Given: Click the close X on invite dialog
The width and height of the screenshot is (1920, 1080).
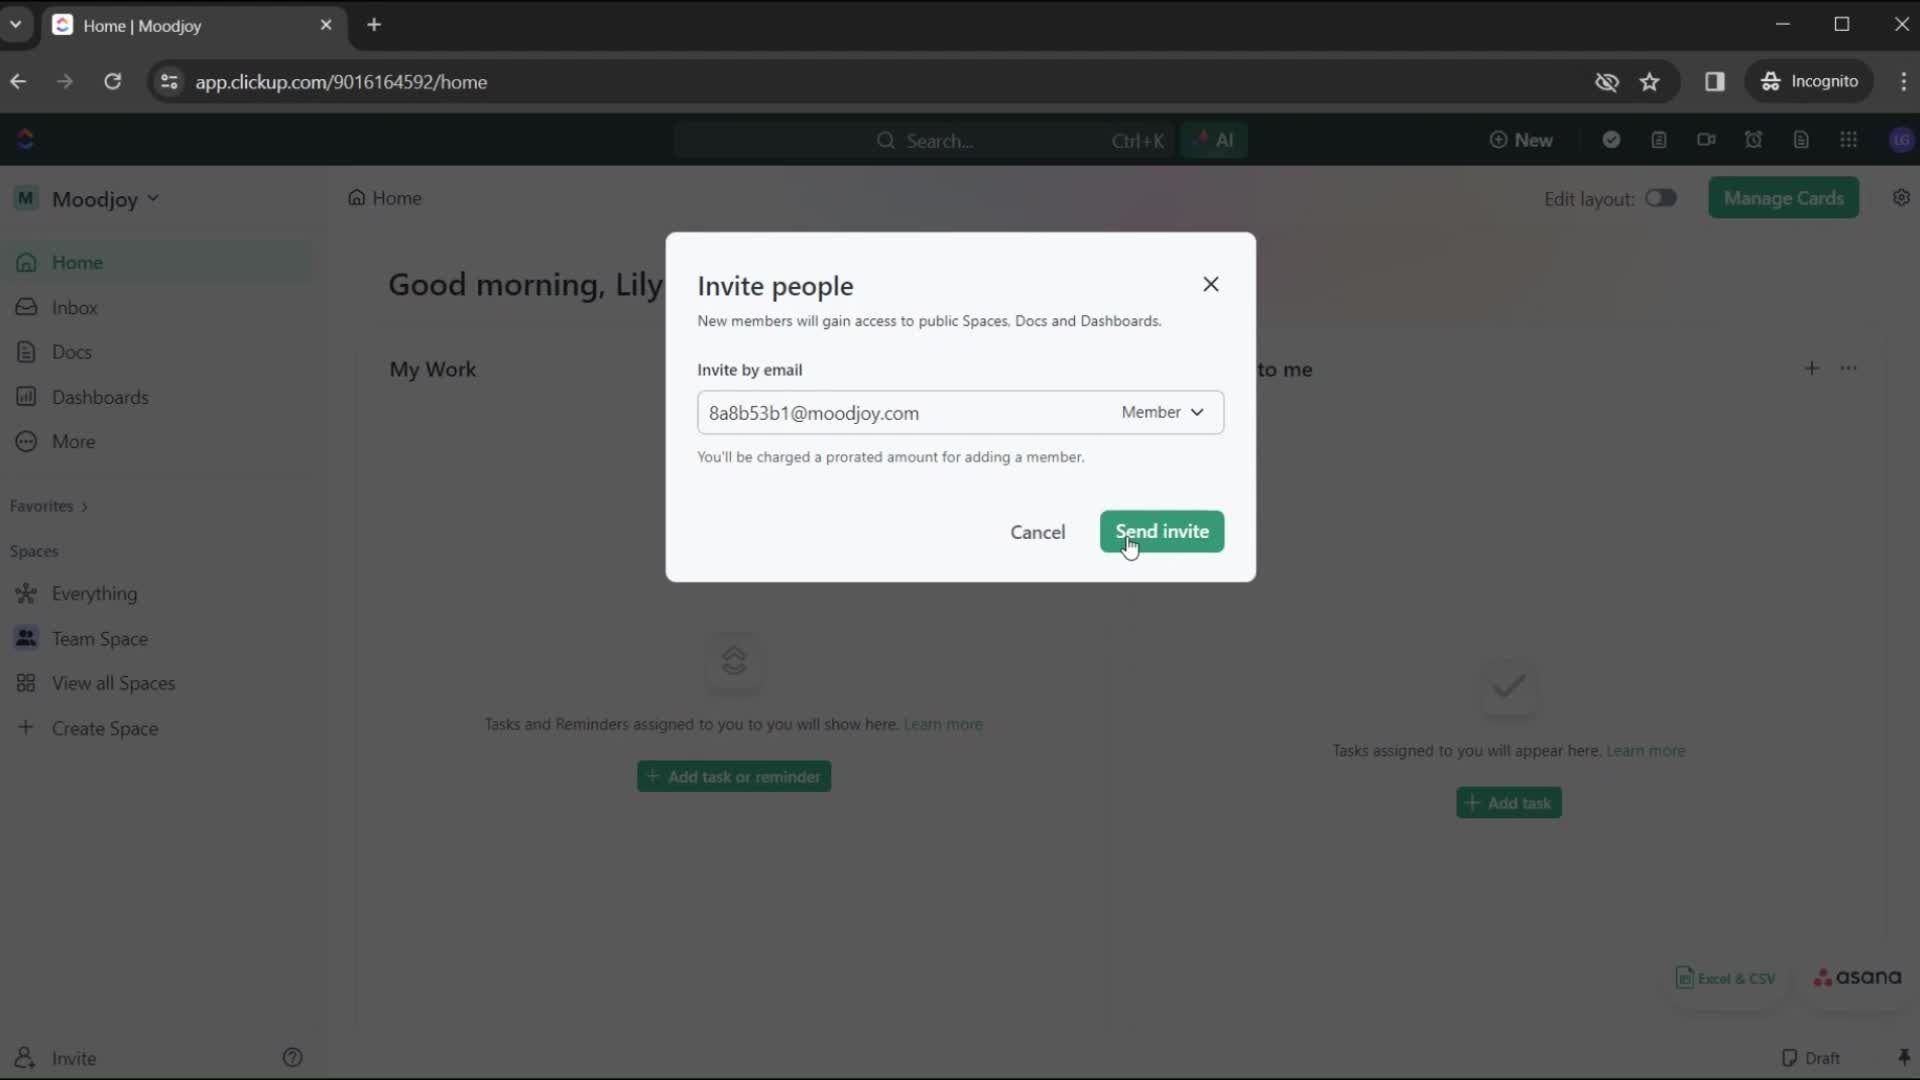Looking at the screenshot, I should pyautogui.click(x=1211, y=284).
